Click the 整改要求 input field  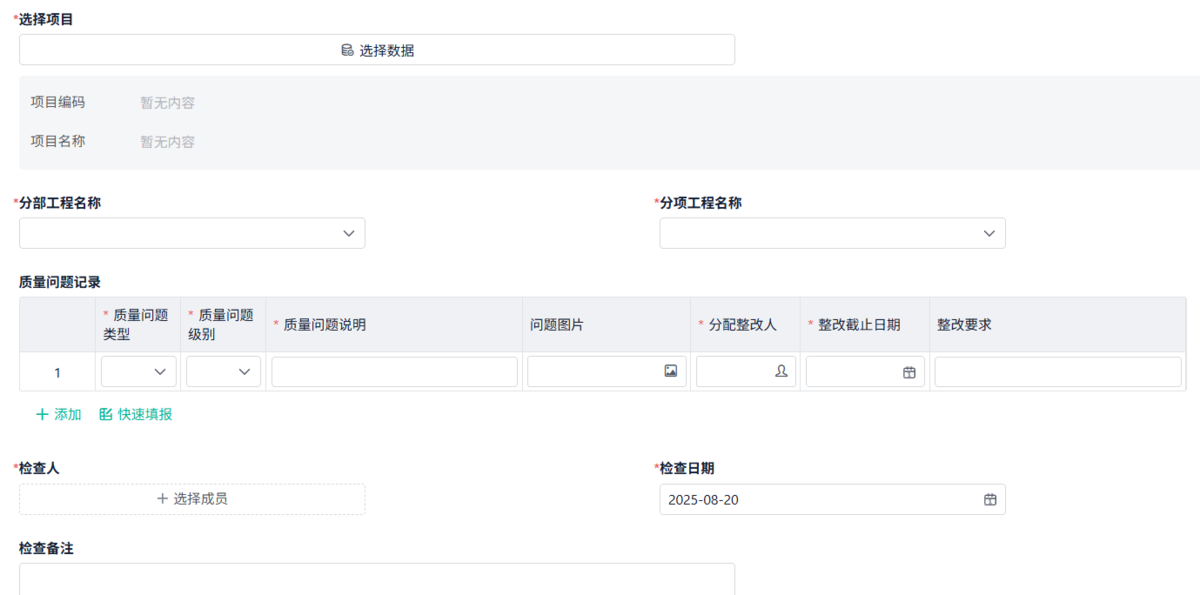pyautogui.click(x=1057, y=371)
